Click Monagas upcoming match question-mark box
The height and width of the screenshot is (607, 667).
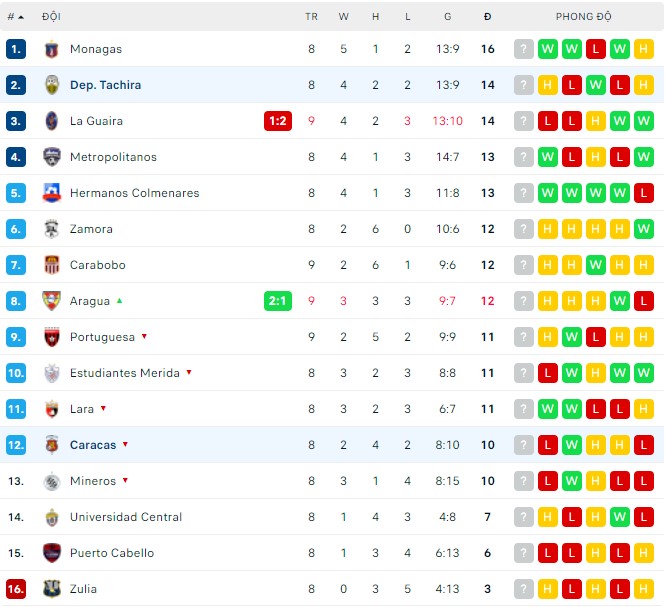coord(523,49)
